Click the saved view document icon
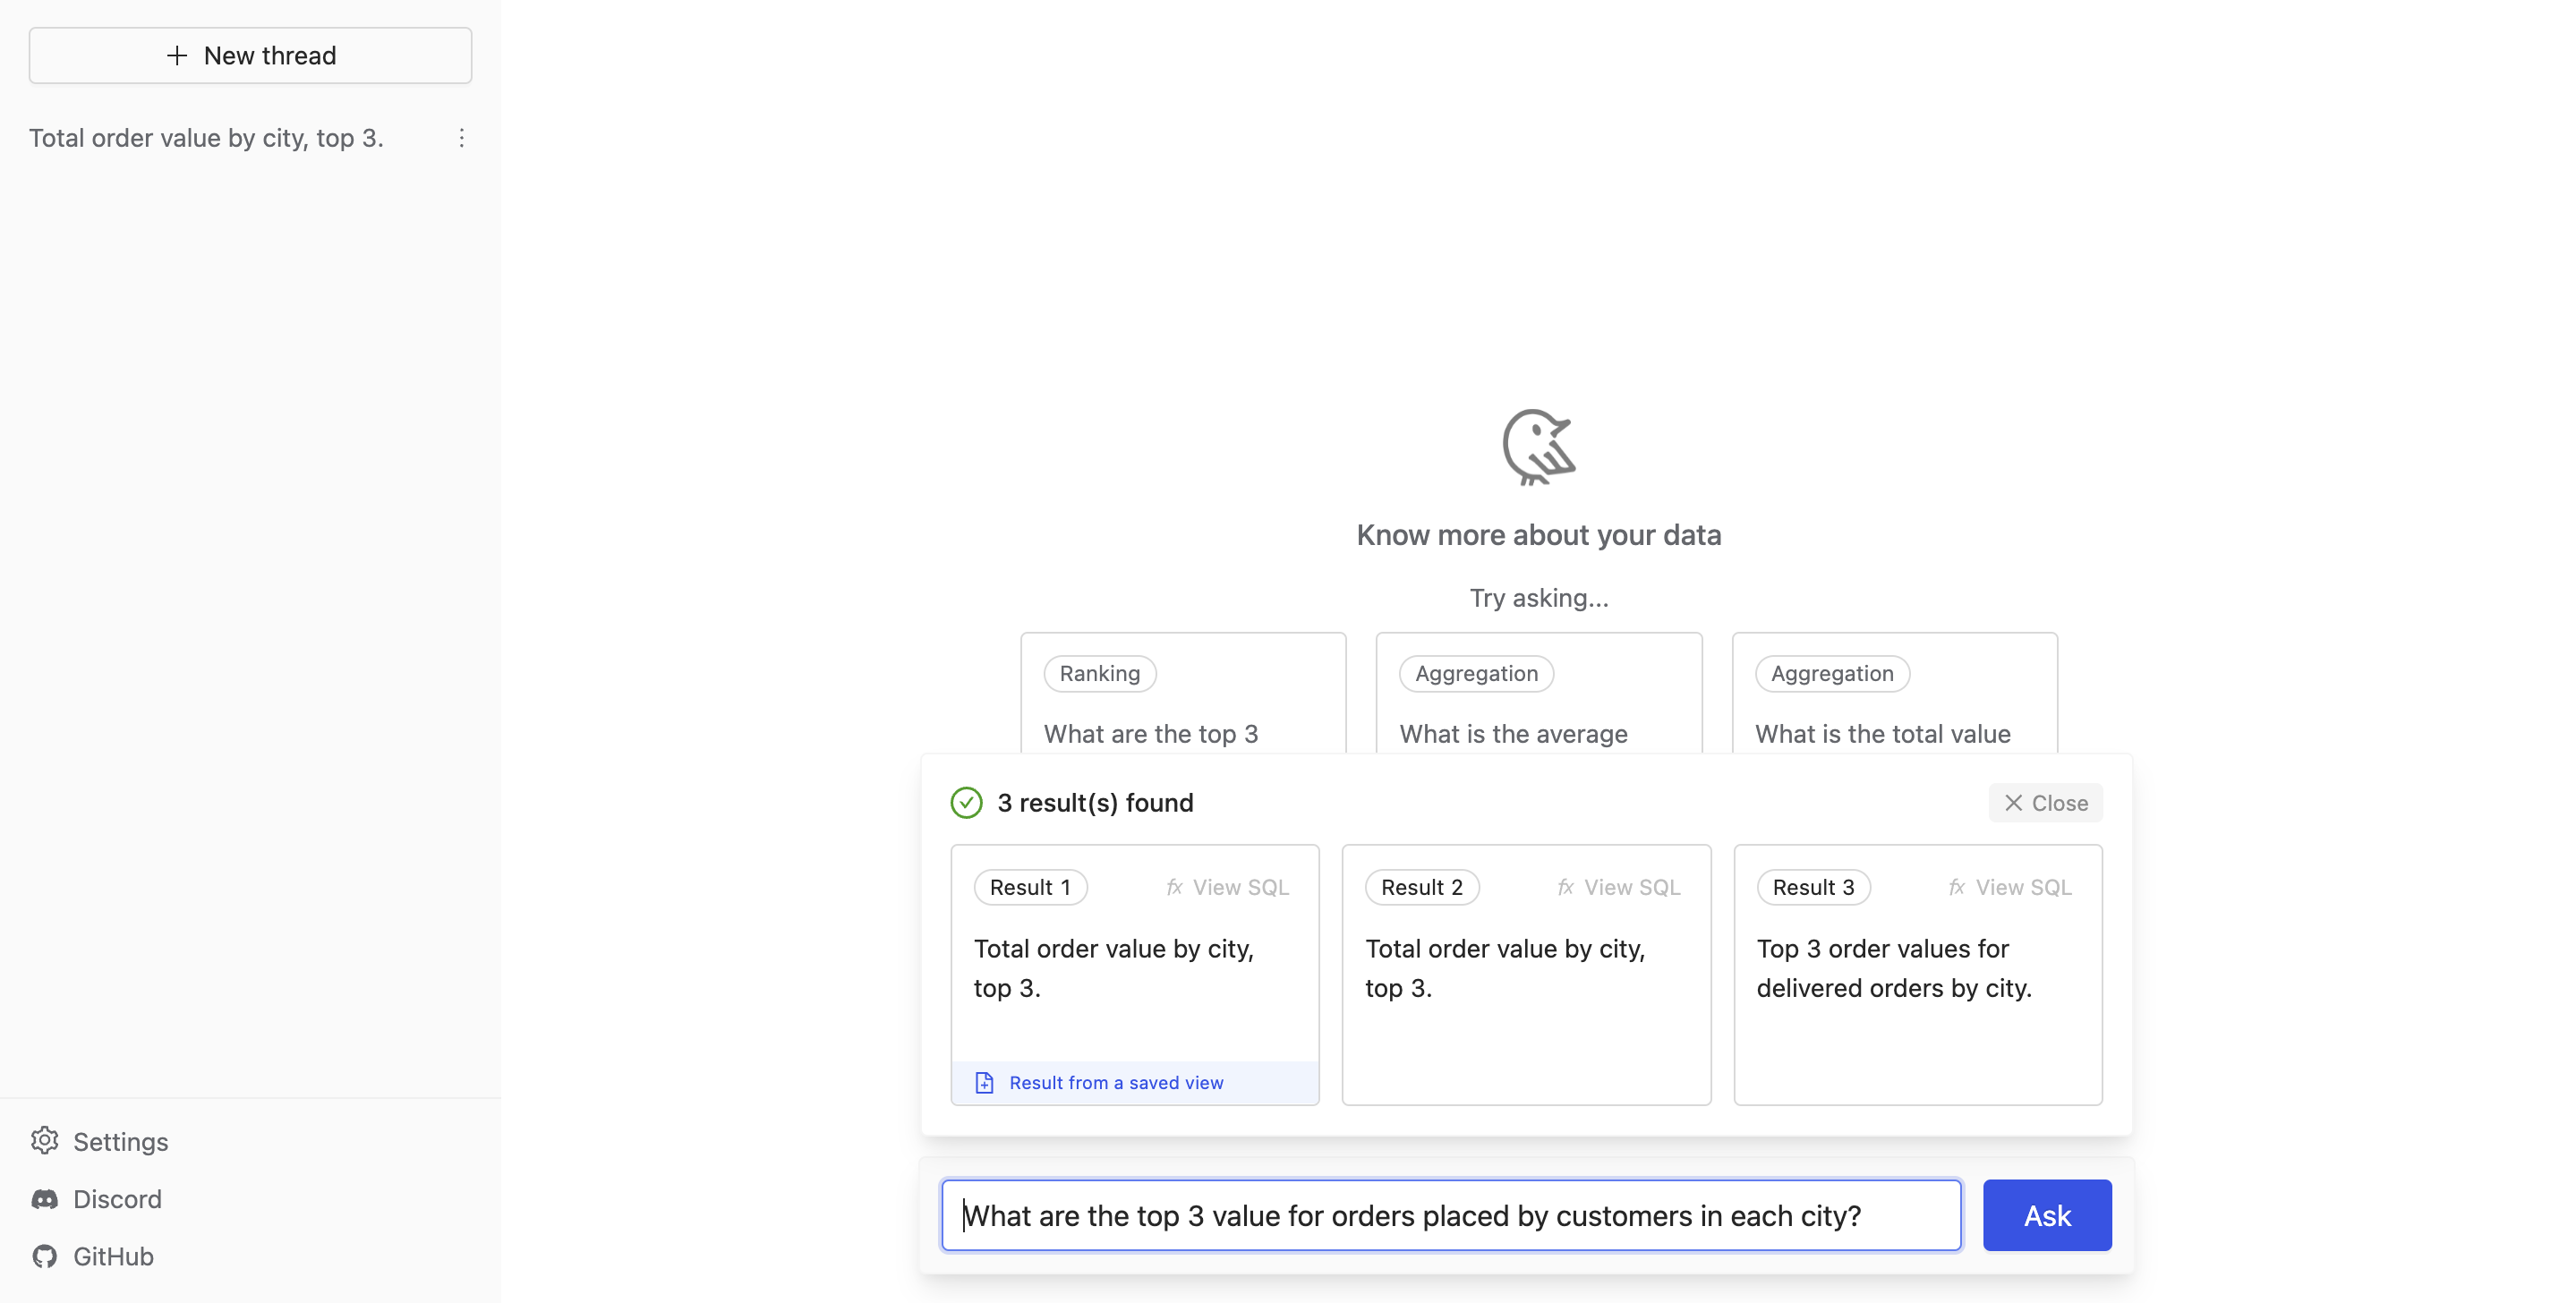The height and width of the screenshot is (1303, 2576). point(984,1082)
